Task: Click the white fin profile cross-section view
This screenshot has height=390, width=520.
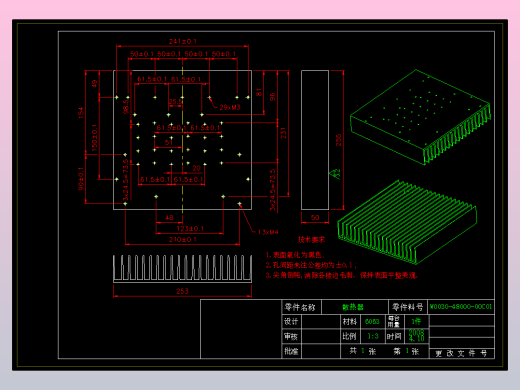Action: [182, 269]
